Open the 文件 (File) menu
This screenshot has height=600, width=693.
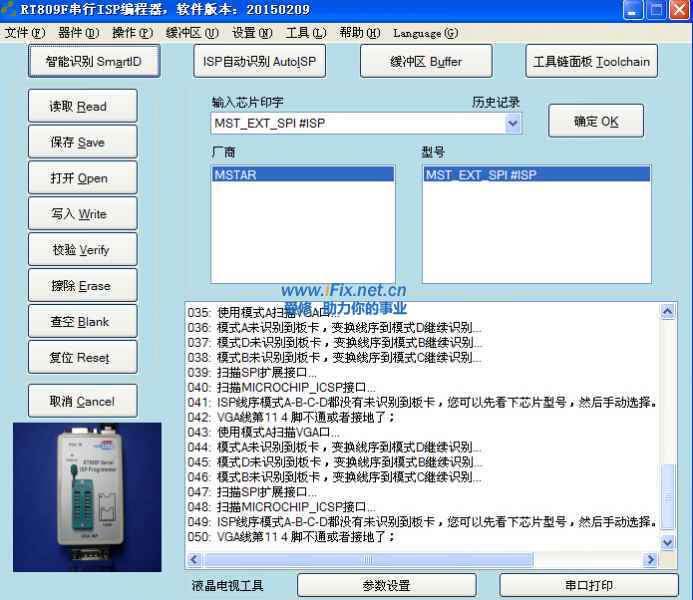[24, 33]
